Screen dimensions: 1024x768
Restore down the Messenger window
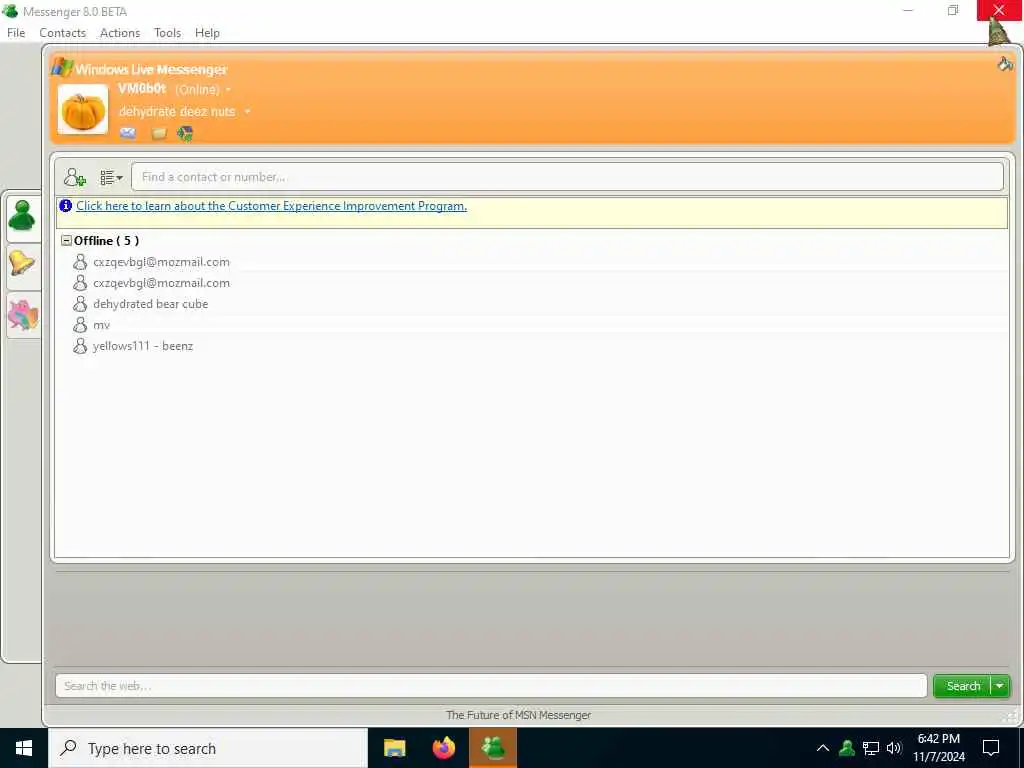tap(953, 10)
